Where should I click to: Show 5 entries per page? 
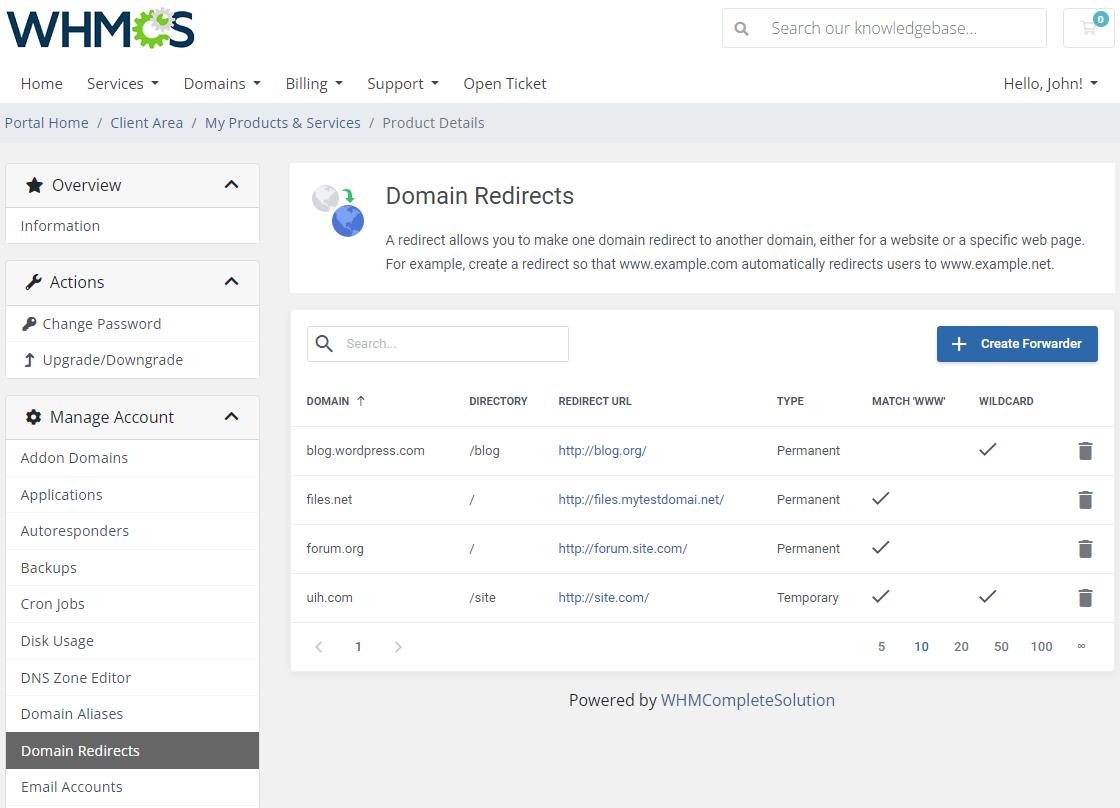click(x=881, y=647)
